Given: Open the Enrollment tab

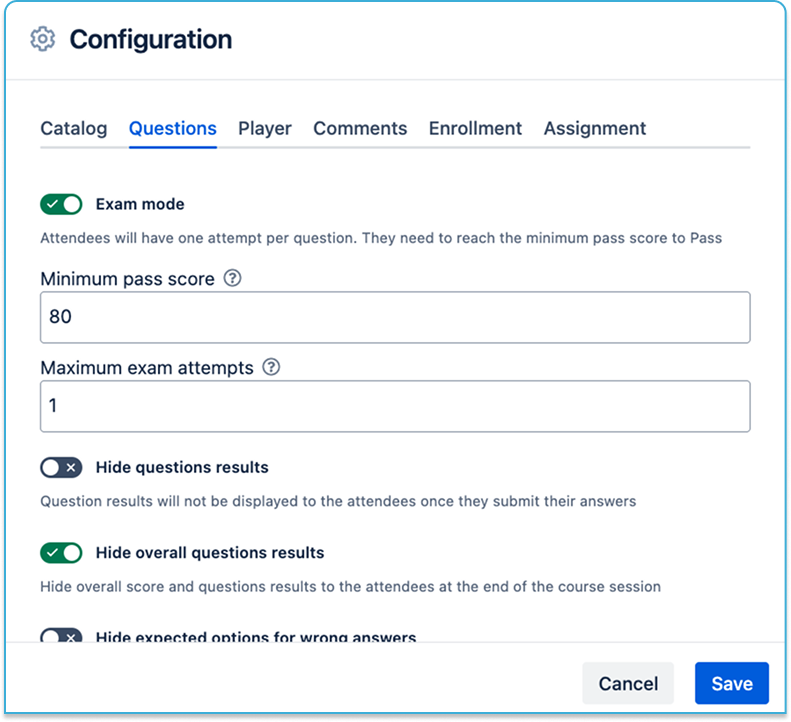Looking at the screenshot, I should pos(475,128).
